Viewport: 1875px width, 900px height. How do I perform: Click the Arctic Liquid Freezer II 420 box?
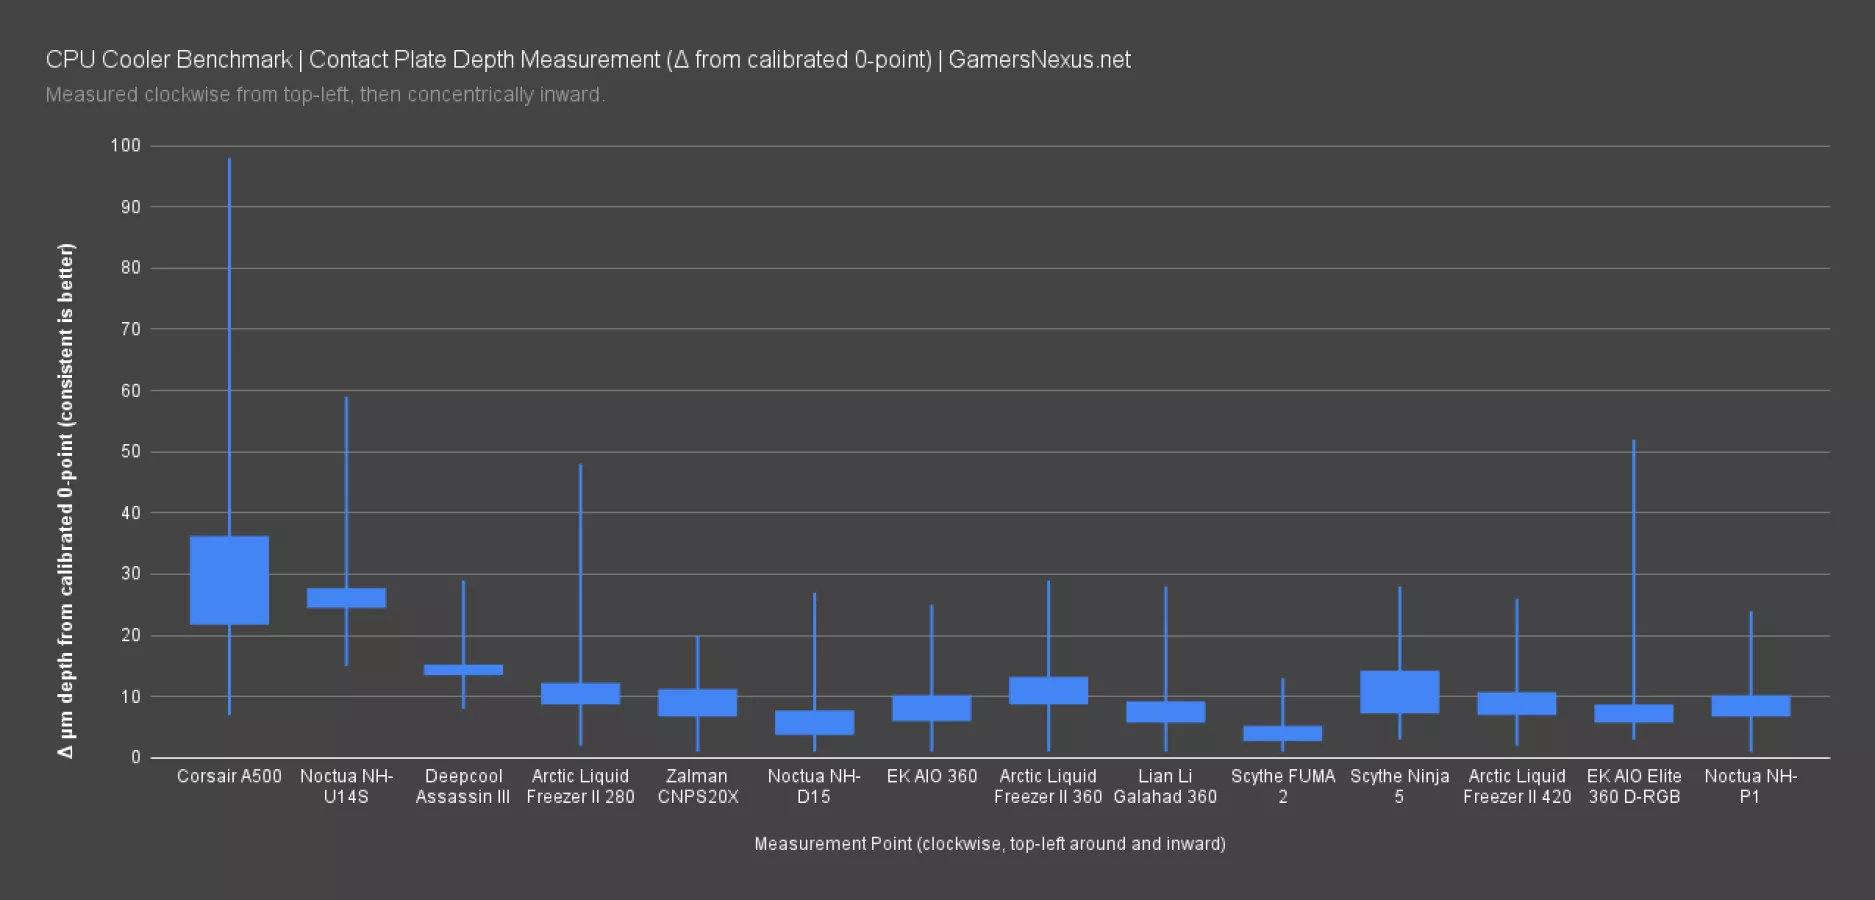[1516, 704]
